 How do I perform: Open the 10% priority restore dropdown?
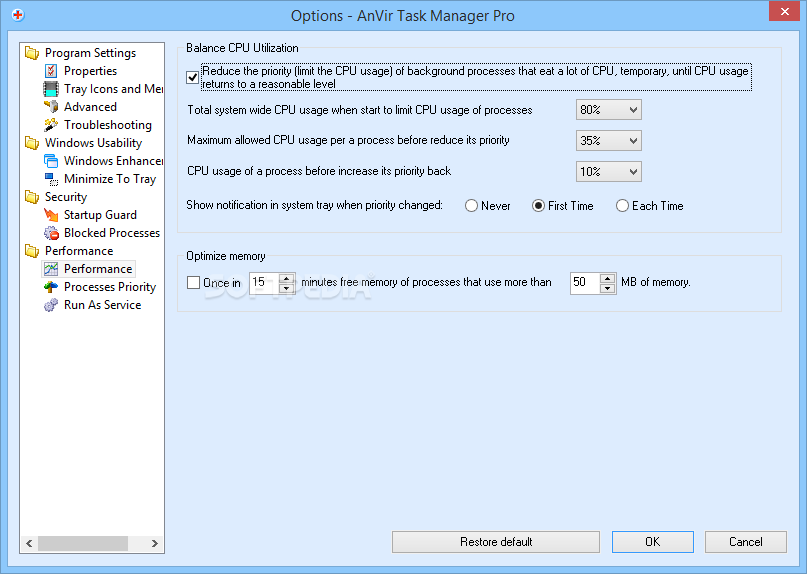click(608, 171)
